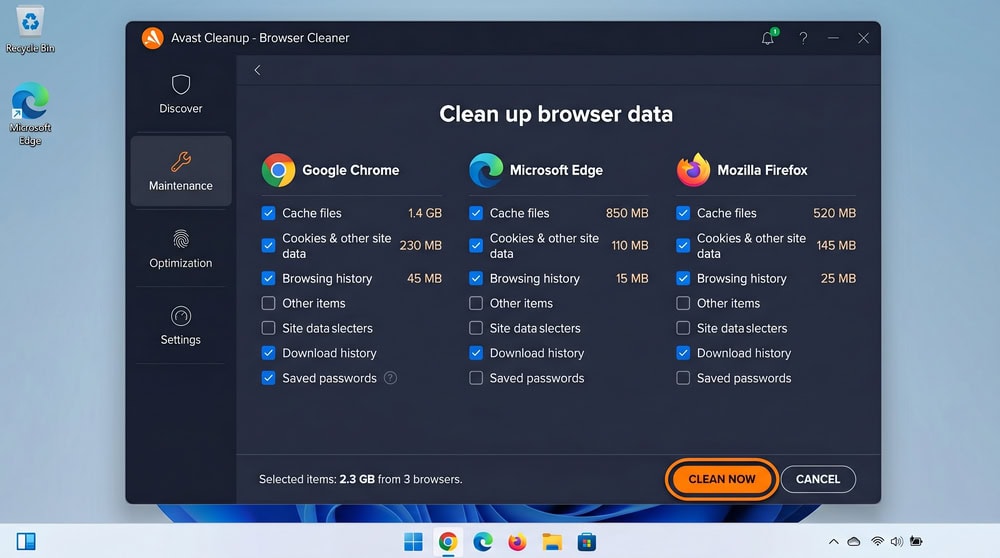
Task: Click the Selected items 2.3 GB summary
Action: pyautogui.click(x=360, y=479)
